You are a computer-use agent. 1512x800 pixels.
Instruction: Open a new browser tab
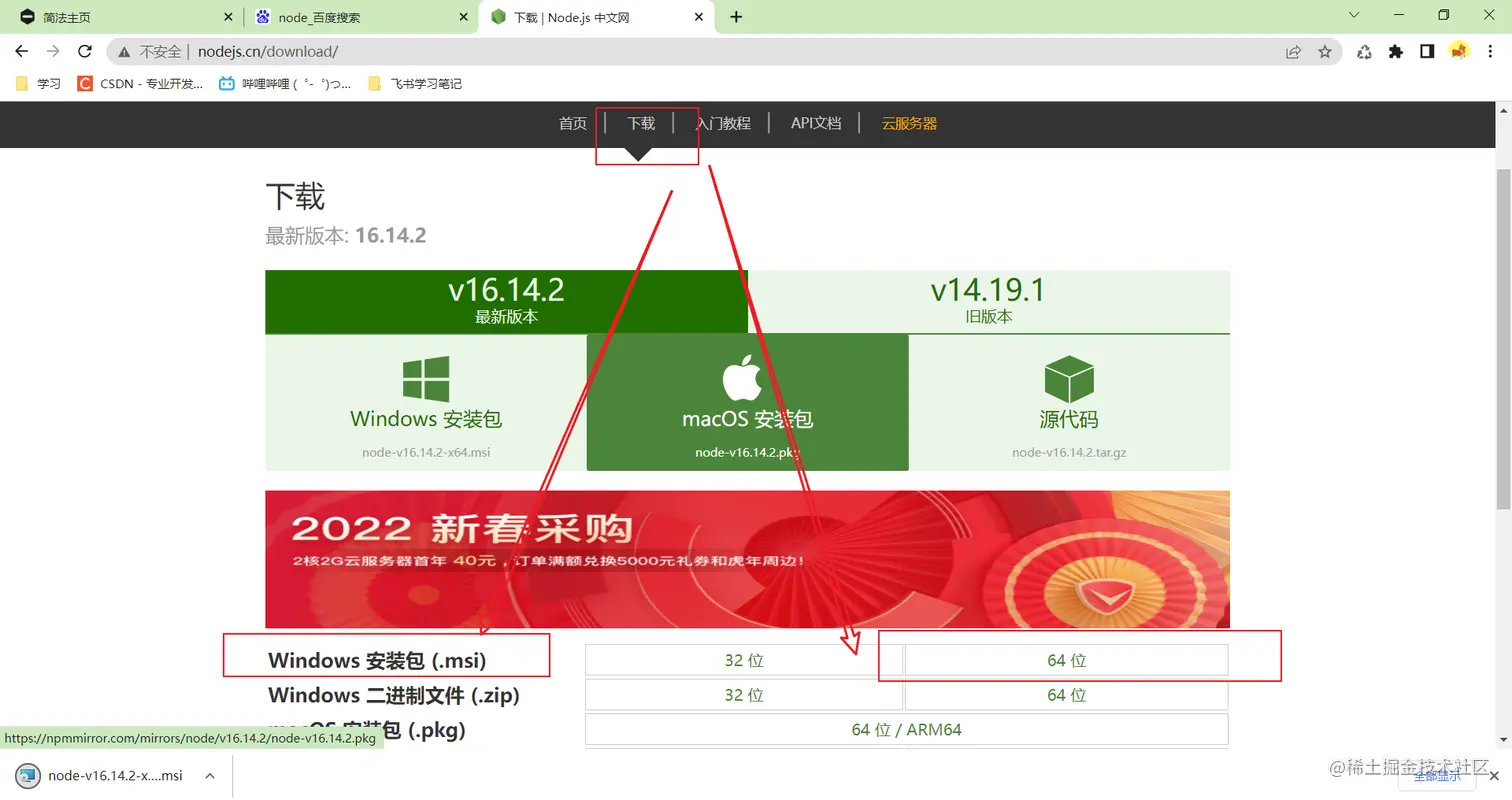pos(737,17)
